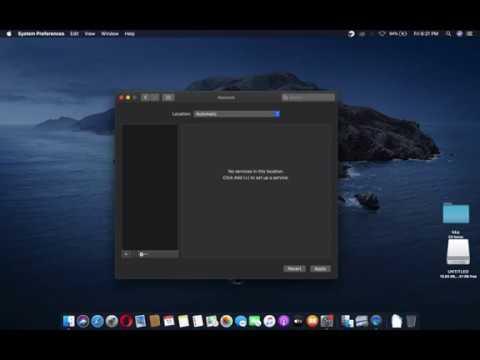Click the document icon beside the Trash
This screenshot has height=360, width=480.
396,321
